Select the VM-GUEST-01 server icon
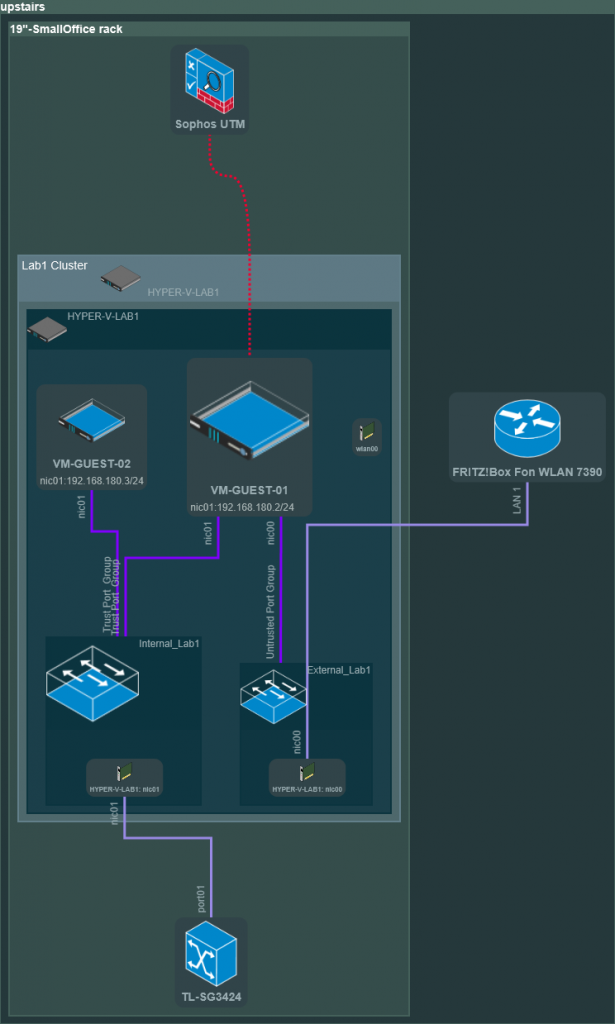This screenshot has height=1024, width=615. 249,421
